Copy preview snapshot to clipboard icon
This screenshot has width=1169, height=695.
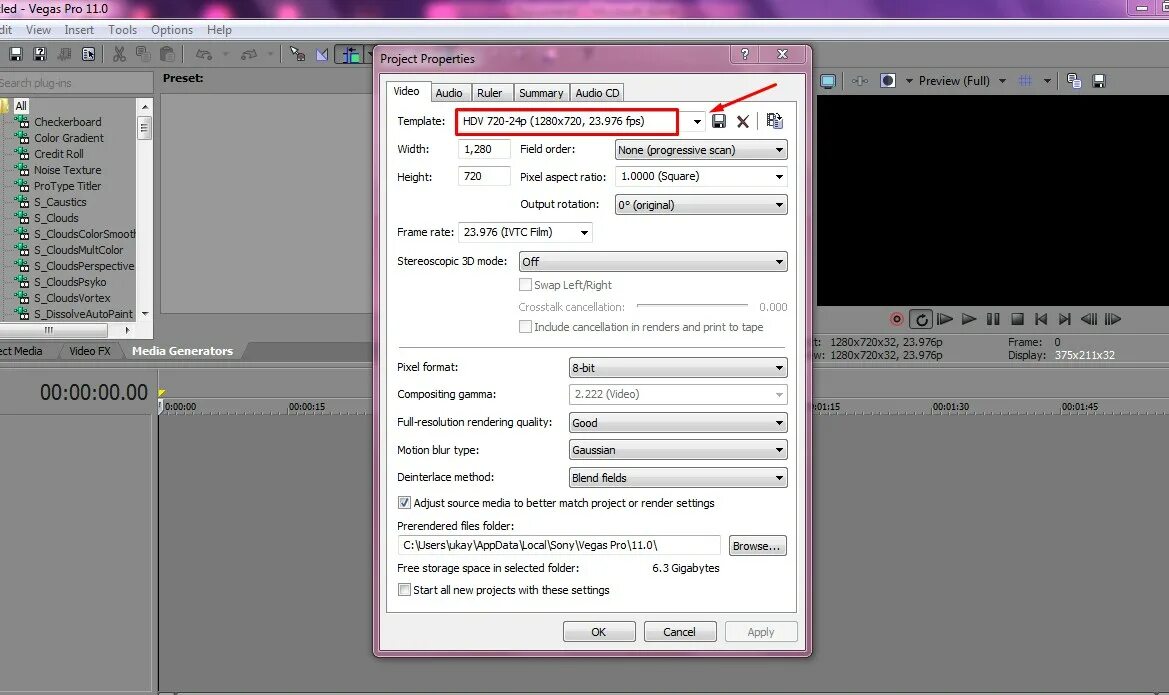pyautogui.click(x=1074, y=81)
